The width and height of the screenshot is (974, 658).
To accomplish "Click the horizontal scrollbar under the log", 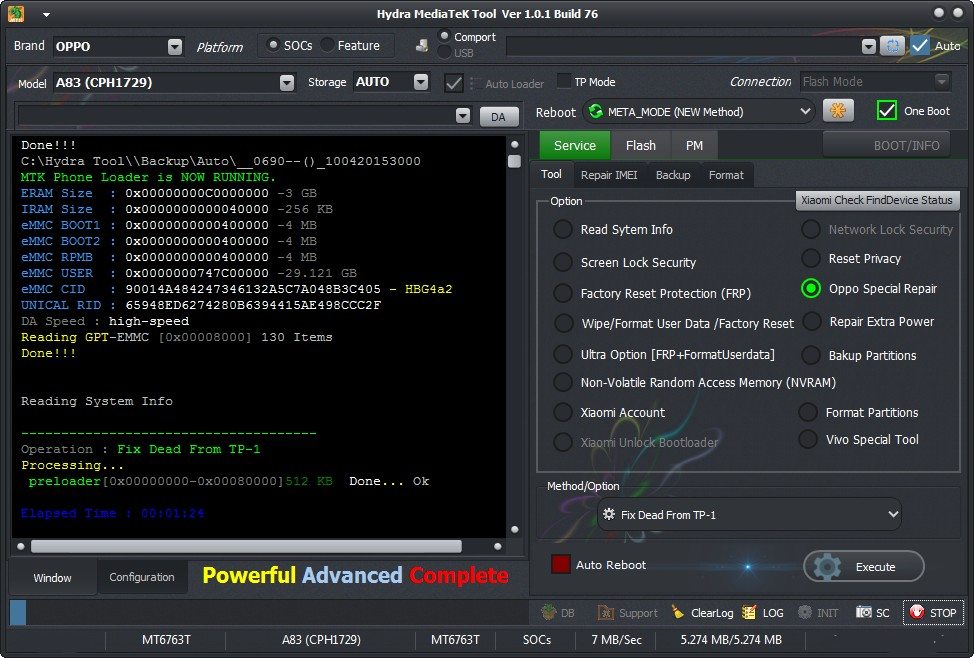I will point(246,546).
